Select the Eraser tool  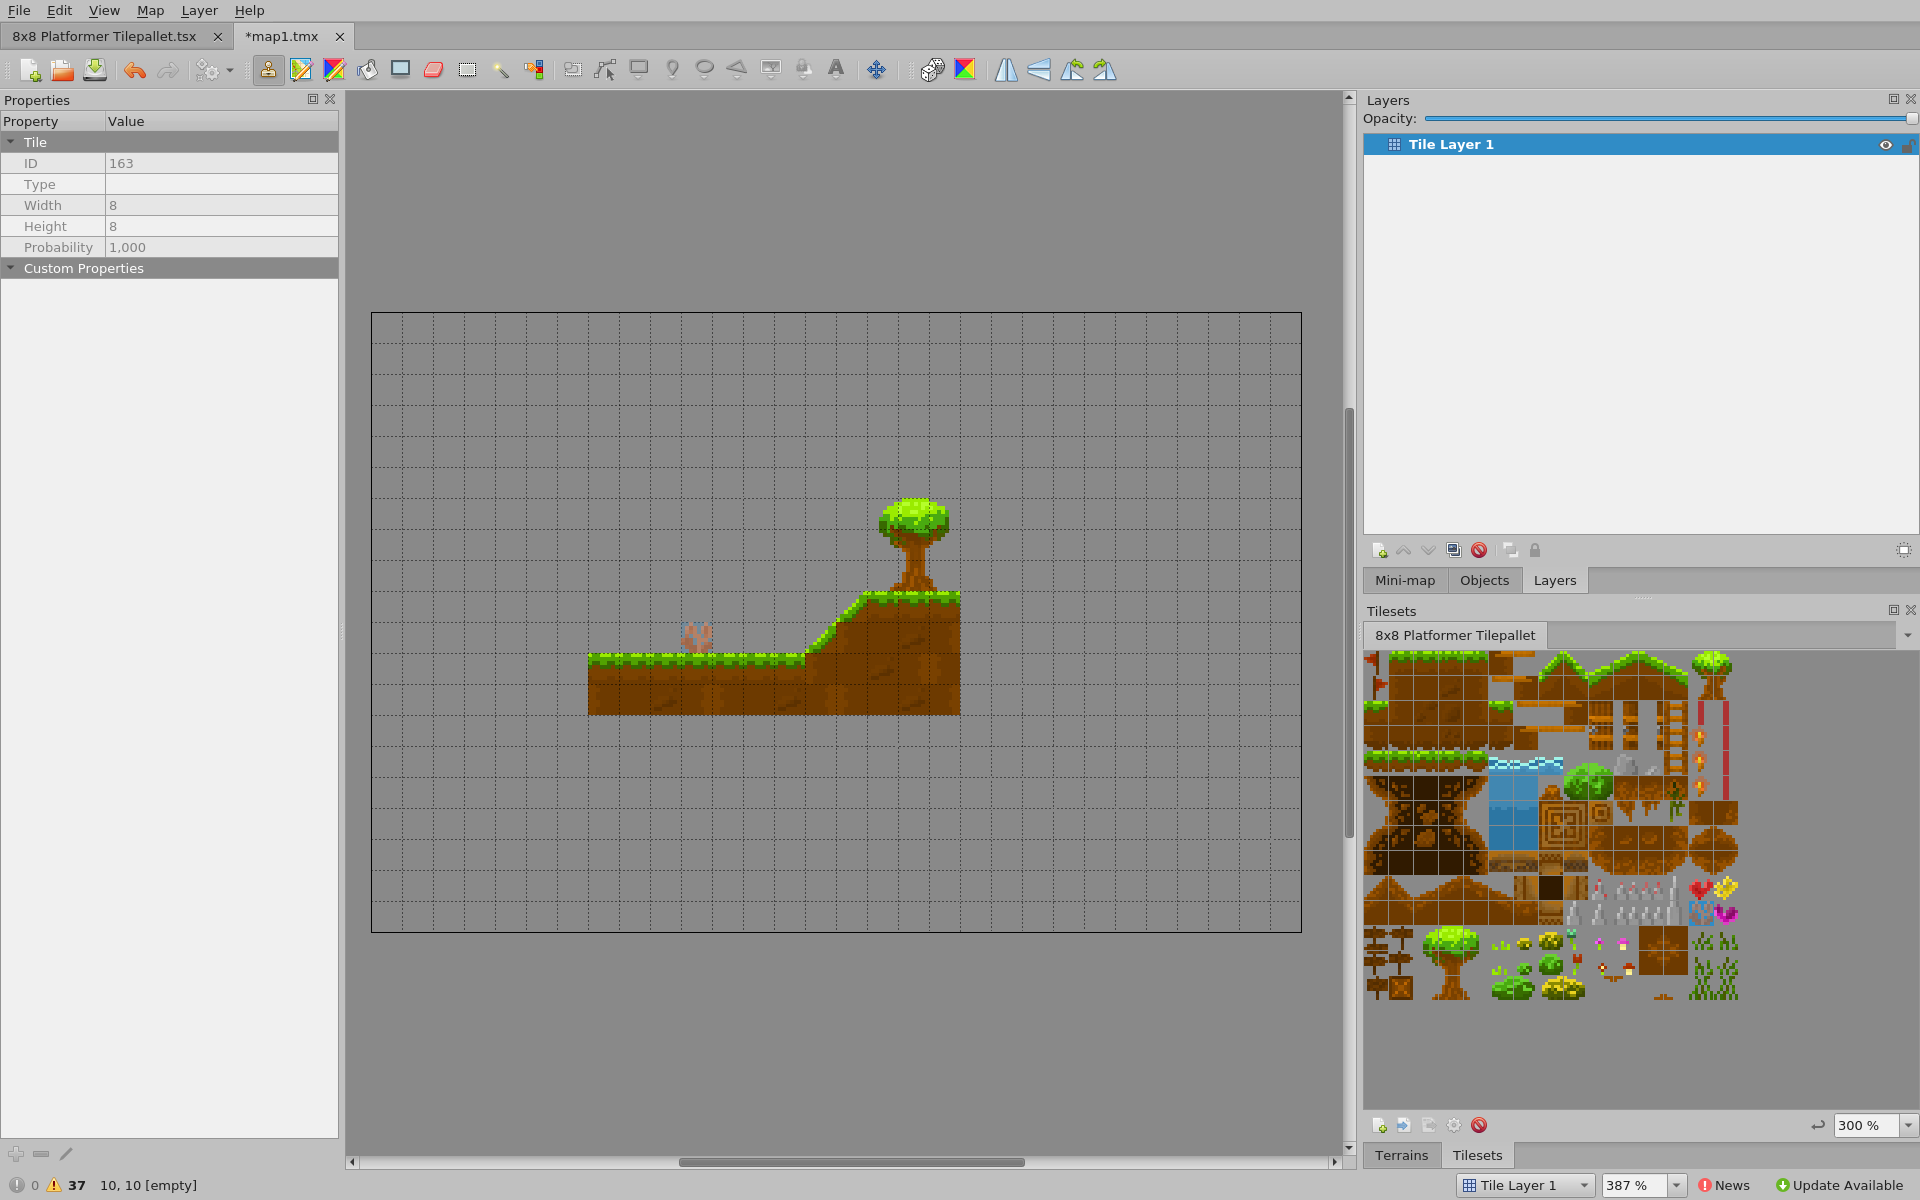click(x=433, y=70)
